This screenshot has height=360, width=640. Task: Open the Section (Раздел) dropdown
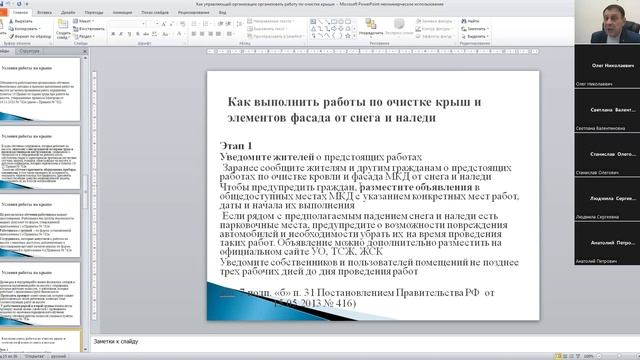tap(84, 36)
